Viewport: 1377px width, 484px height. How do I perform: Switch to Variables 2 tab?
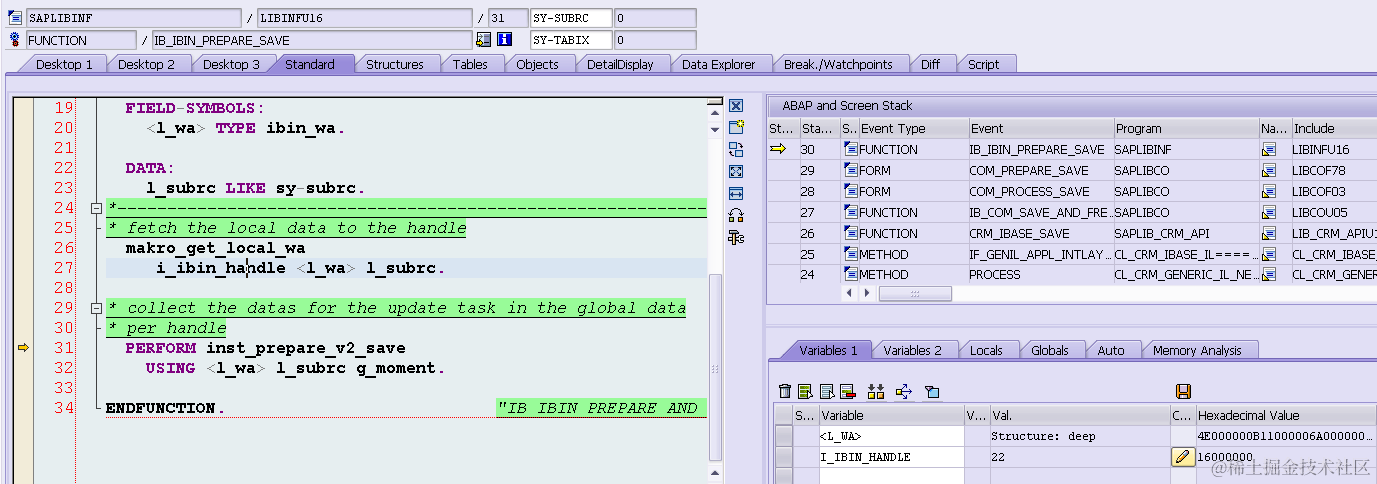(912, 350)
